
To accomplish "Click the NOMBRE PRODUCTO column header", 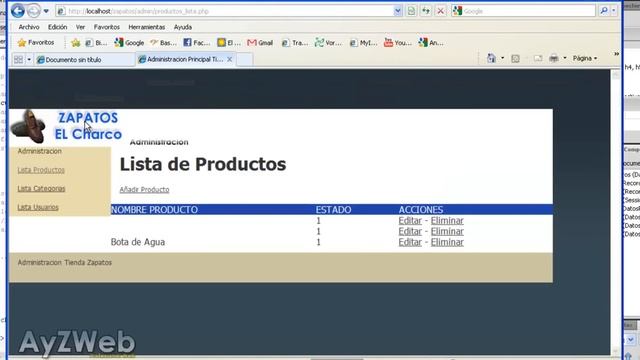I will [154, 210].
